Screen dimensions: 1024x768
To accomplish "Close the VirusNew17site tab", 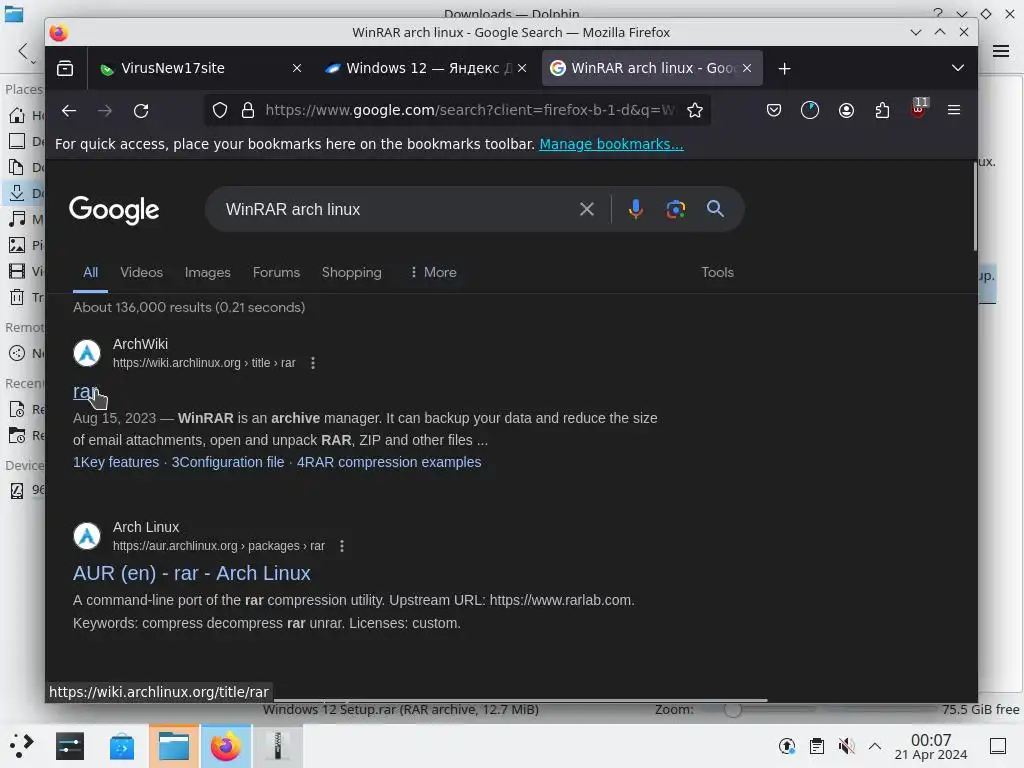I will click(296, 68).
